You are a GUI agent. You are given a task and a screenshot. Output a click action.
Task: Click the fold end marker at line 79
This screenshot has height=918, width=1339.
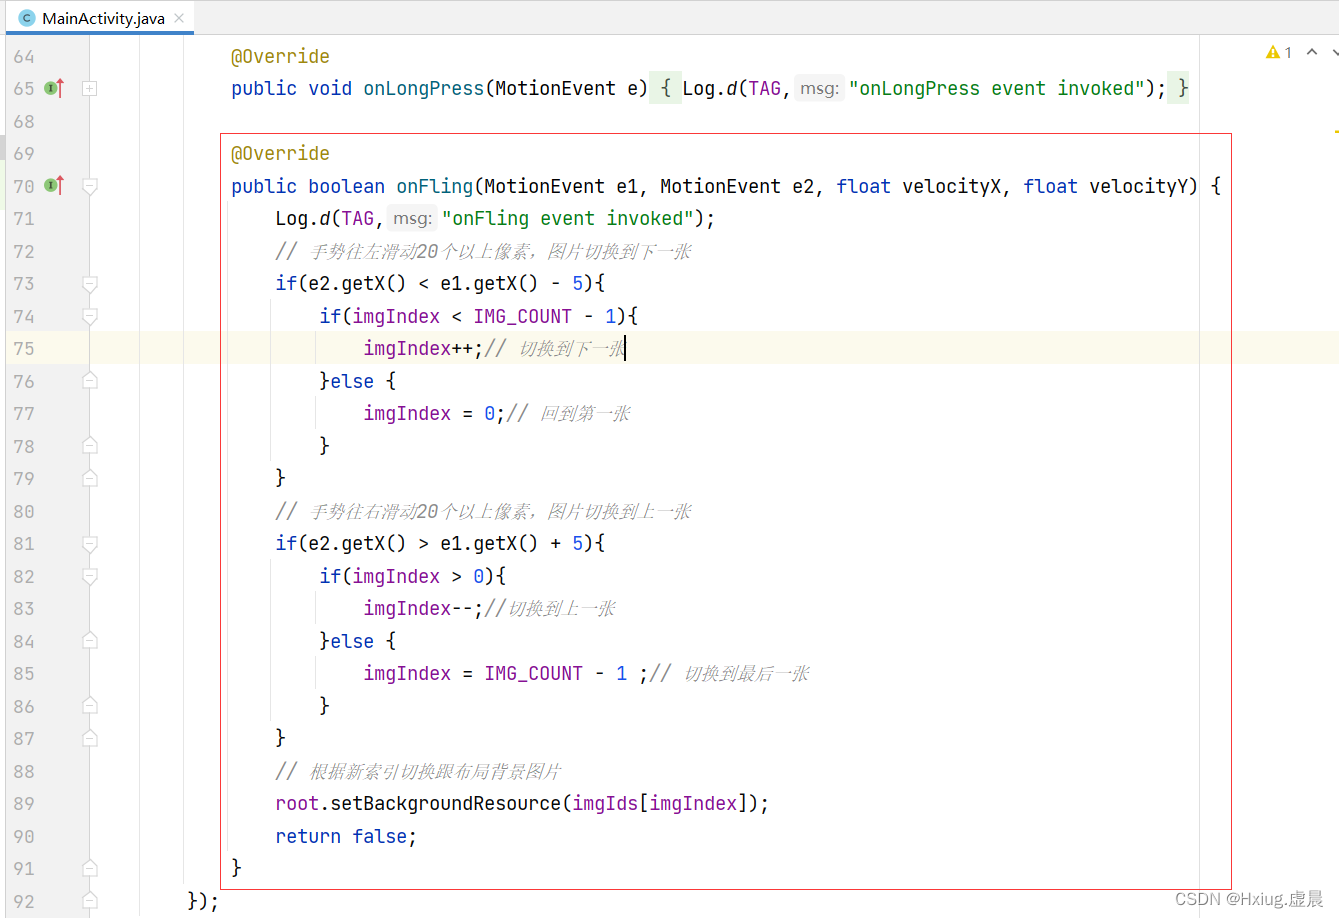click(x=89, y=478)
